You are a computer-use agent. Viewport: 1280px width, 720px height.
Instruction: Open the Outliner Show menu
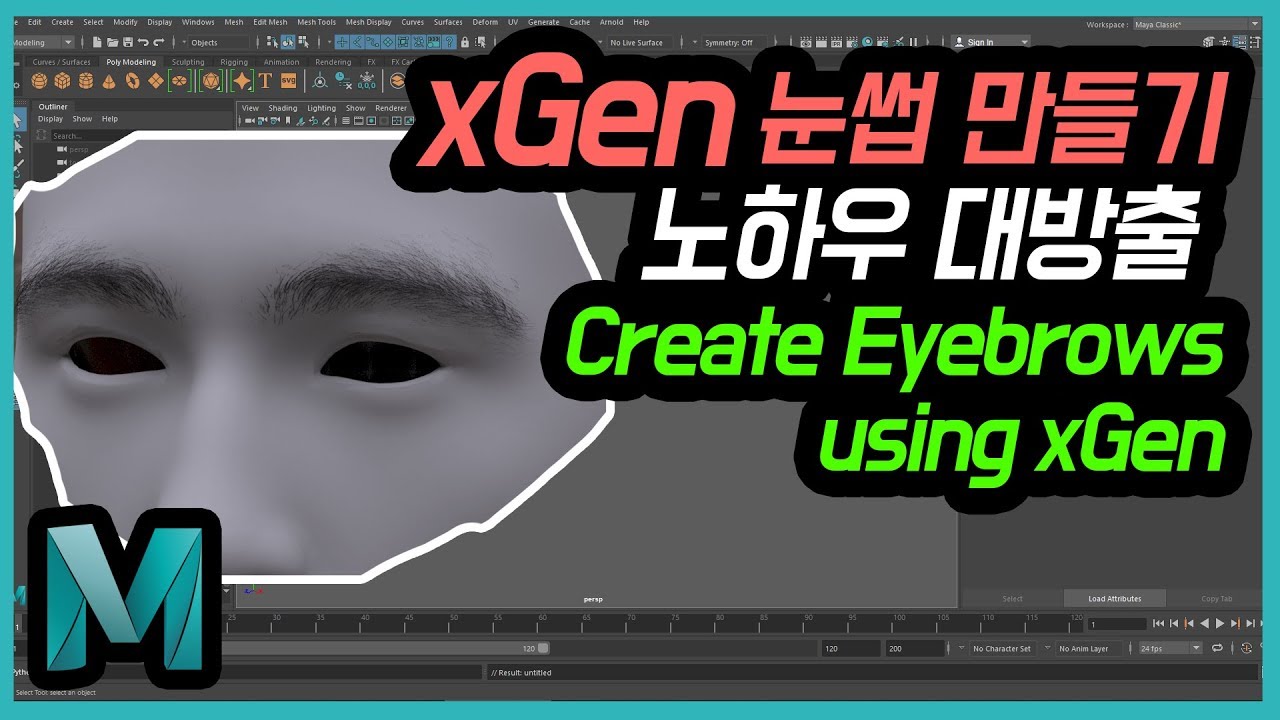pyautogui.click(x=82, y=119)
